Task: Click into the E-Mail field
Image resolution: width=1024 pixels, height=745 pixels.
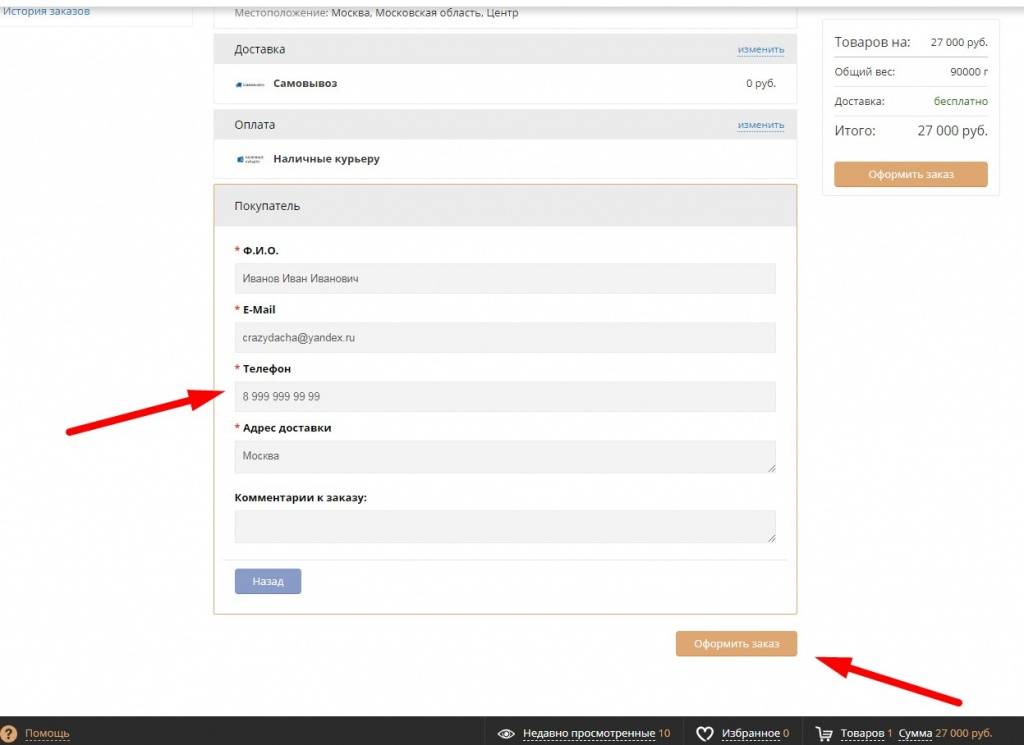Action: pos(505,338)
